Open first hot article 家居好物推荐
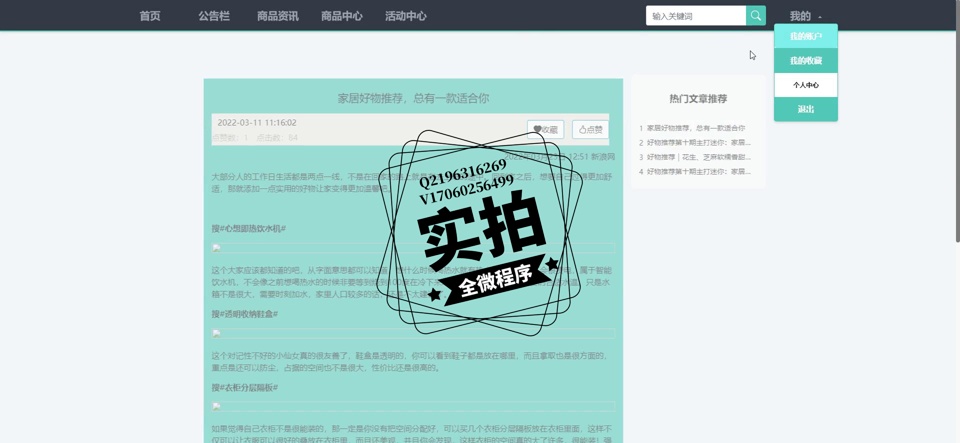960x443 pixels. coord(696,128)
